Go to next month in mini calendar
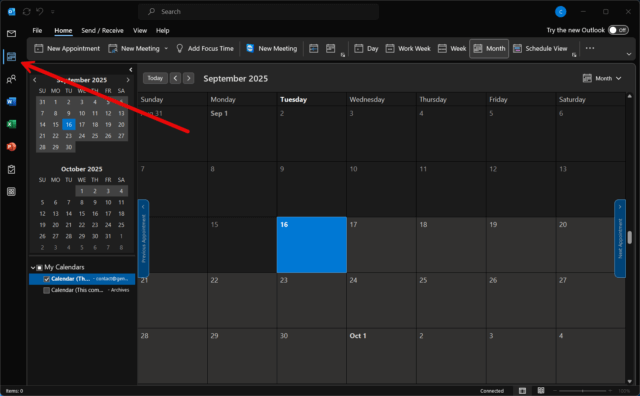Image resolution: width=640 pixels, height=396 pixels. 128,80
